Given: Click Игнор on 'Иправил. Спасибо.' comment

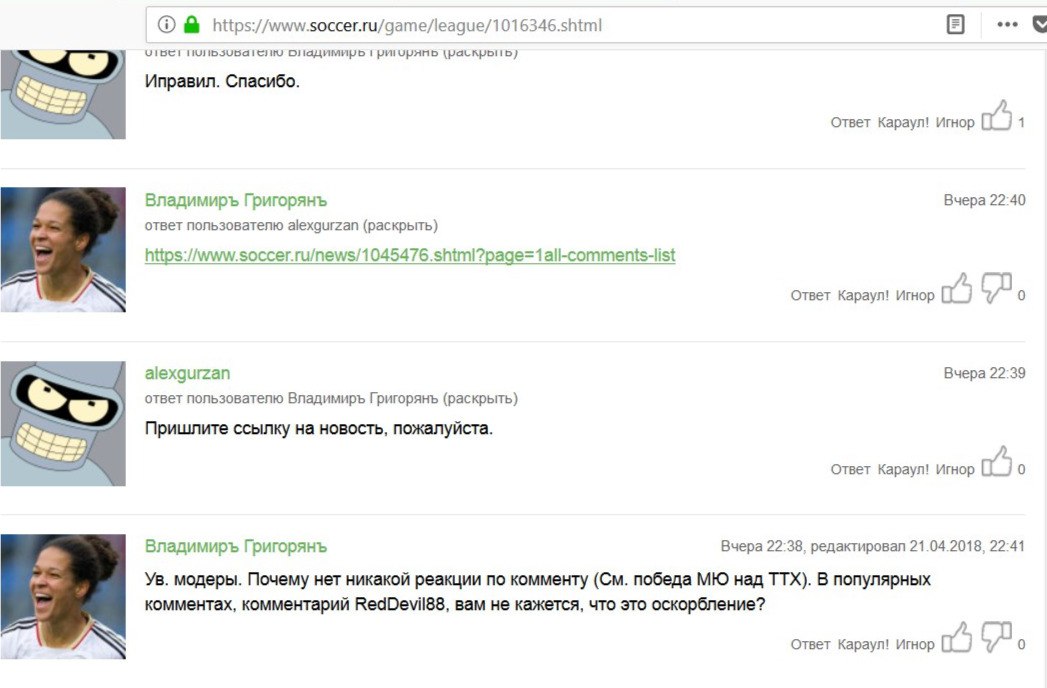Looking at the screenshot, I should point(955,122).
